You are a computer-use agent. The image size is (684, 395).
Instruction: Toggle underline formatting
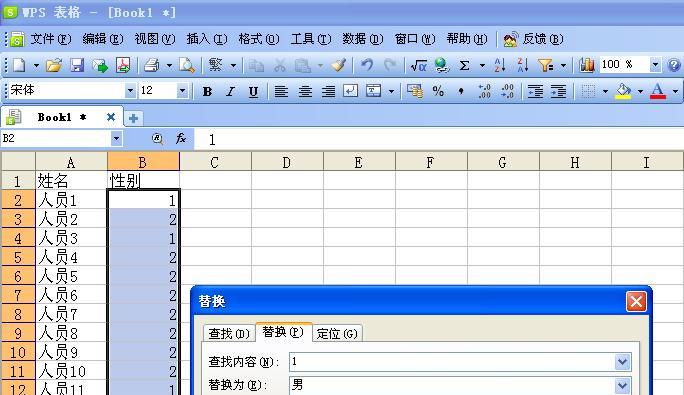pyautogui.click(x=253, y=92)
